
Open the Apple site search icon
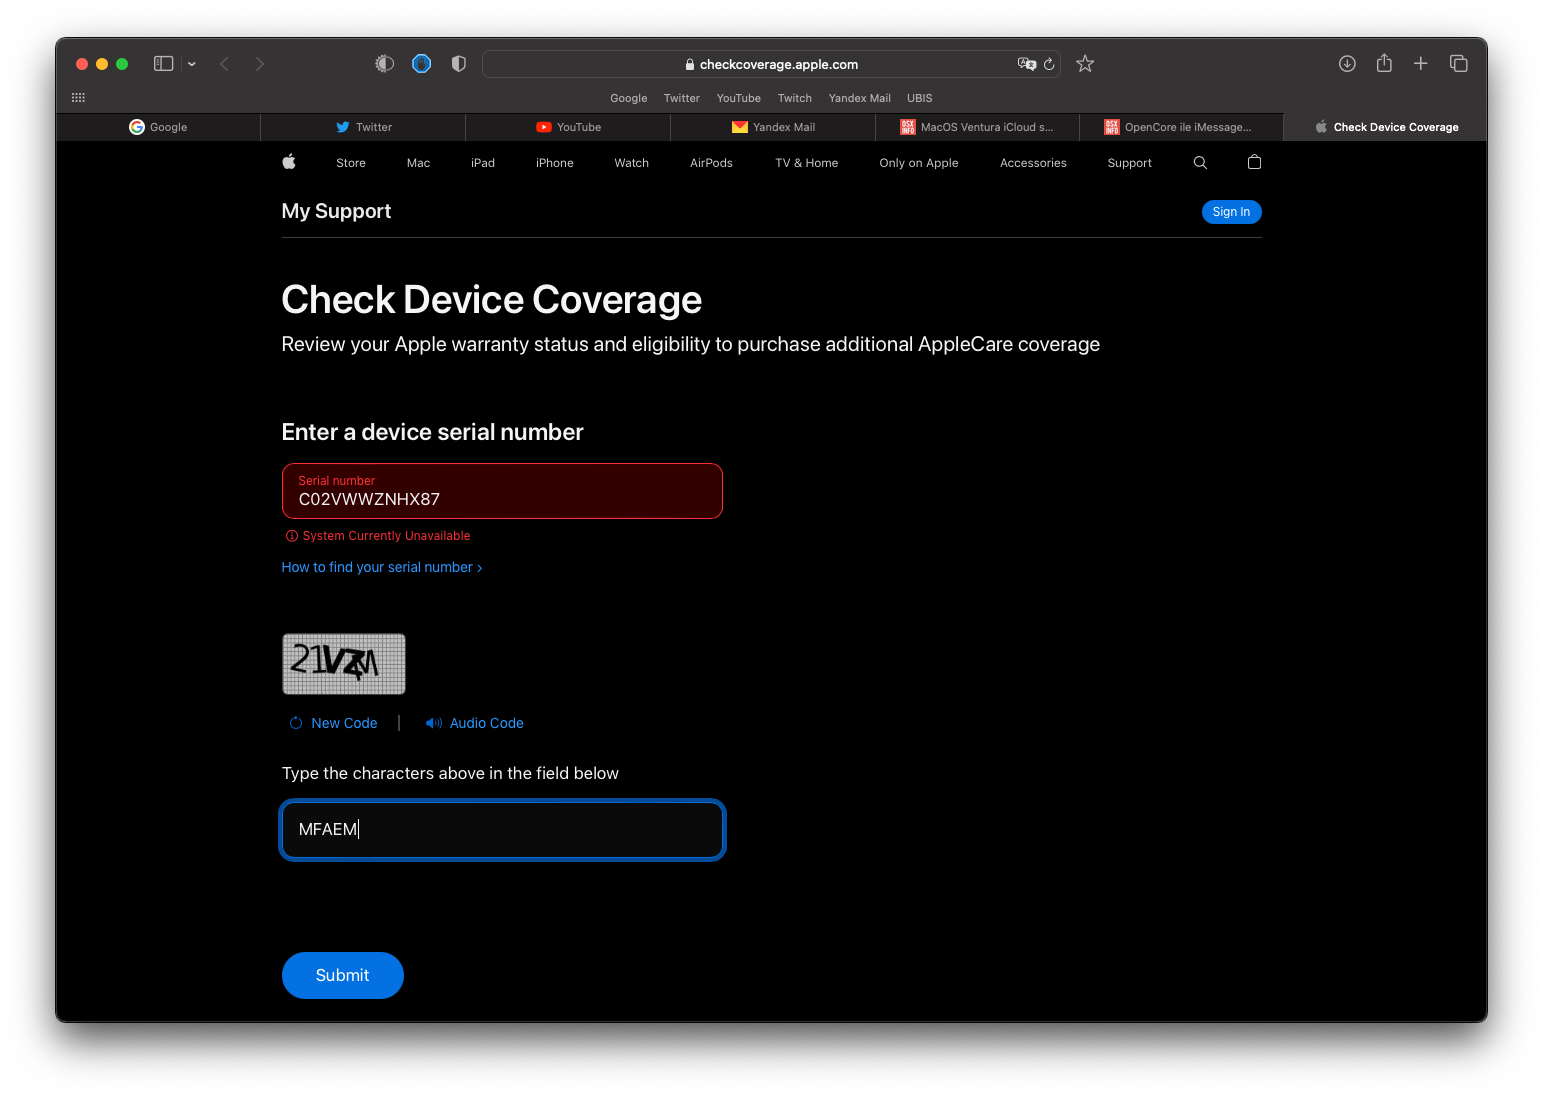point(1200,163)
